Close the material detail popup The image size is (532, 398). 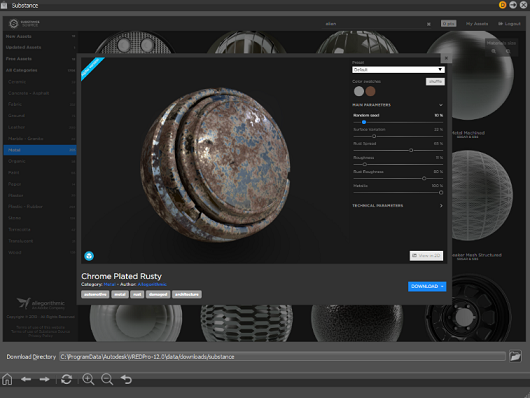coord(446,58)
